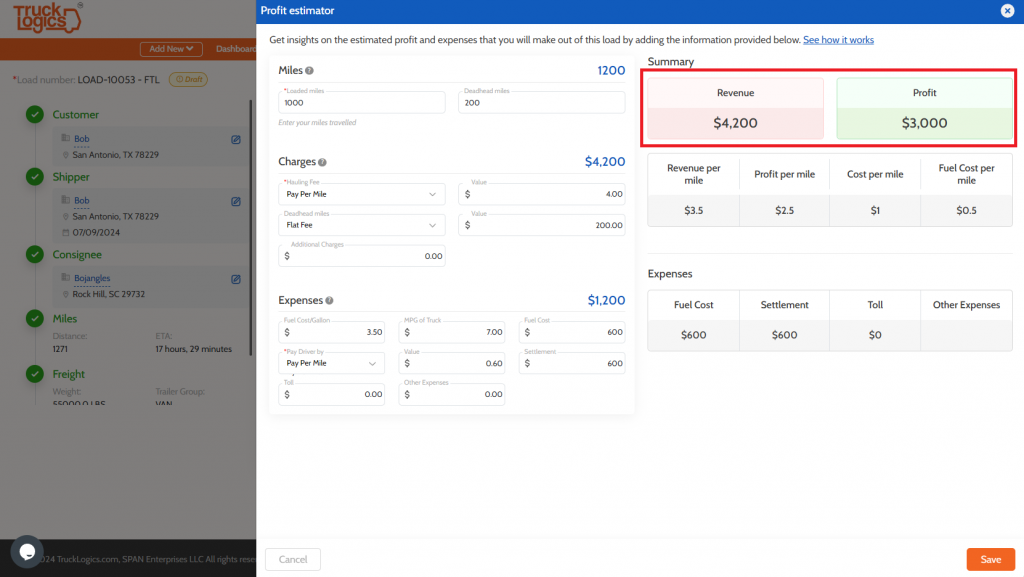The height and width of the screenshot is (577, 1024).
Task: Select the Customer section heading
Action: [76, 115]
